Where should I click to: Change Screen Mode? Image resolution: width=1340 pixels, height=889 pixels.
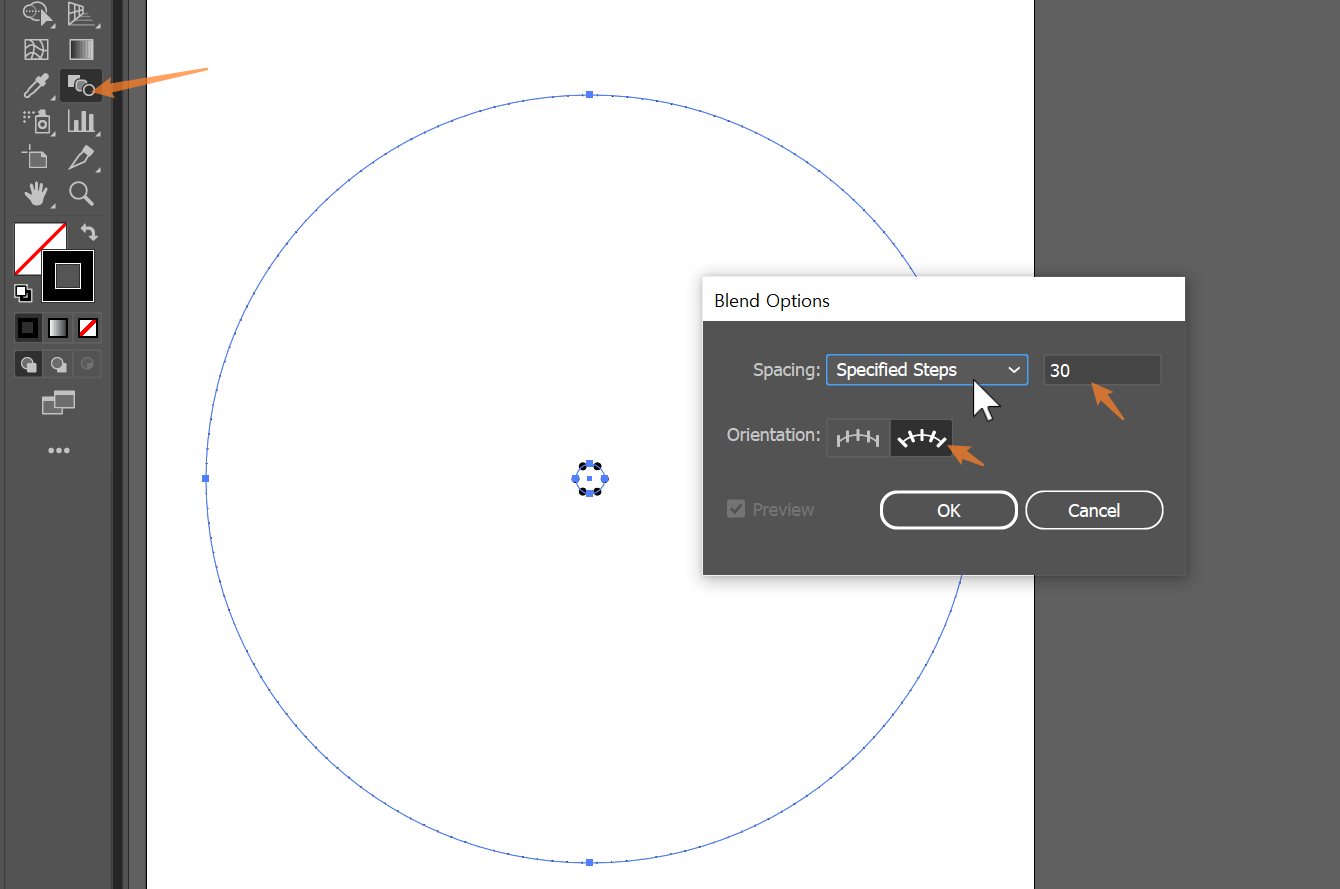pyautogui.click(x=58, y=403)
